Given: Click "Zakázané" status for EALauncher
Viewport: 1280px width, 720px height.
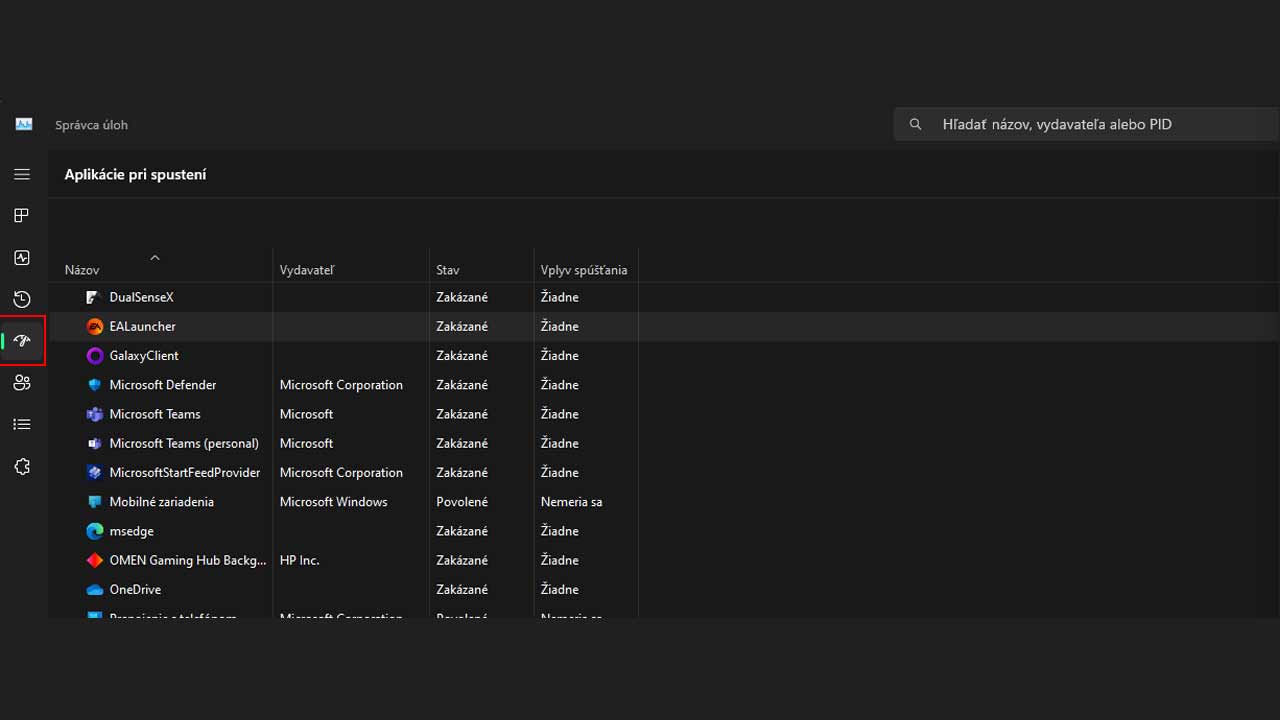Looking at the screenshot, I should tap(462, 326).
